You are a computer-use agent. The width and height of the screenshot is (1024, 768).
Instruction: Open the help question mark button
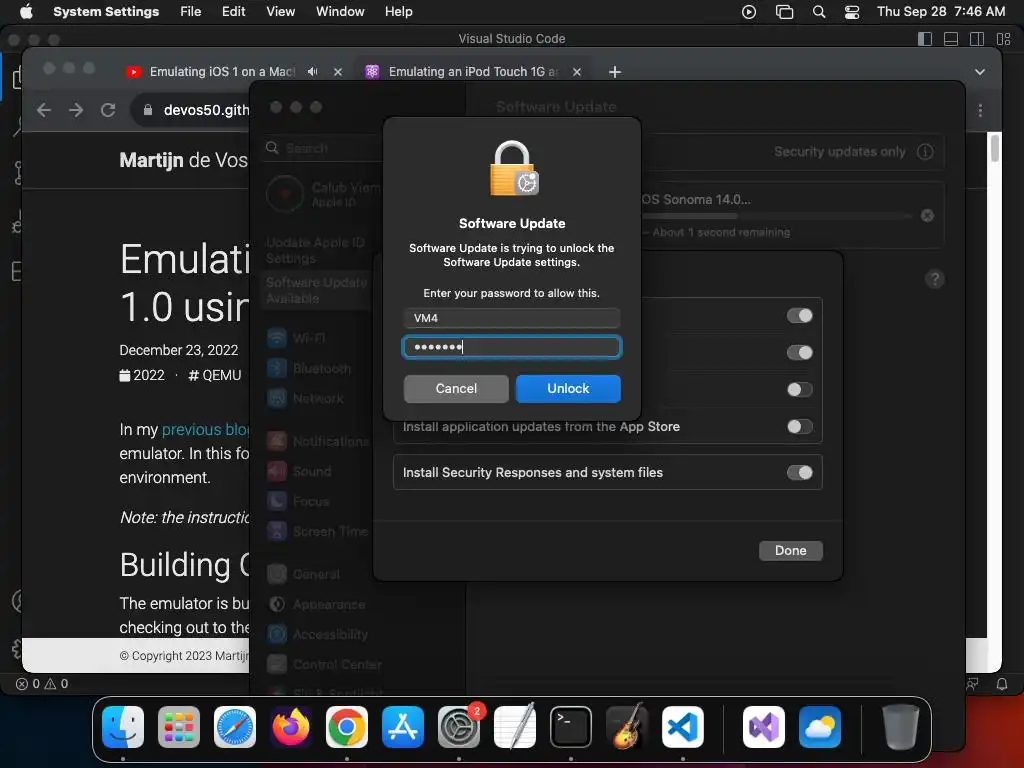935,280
